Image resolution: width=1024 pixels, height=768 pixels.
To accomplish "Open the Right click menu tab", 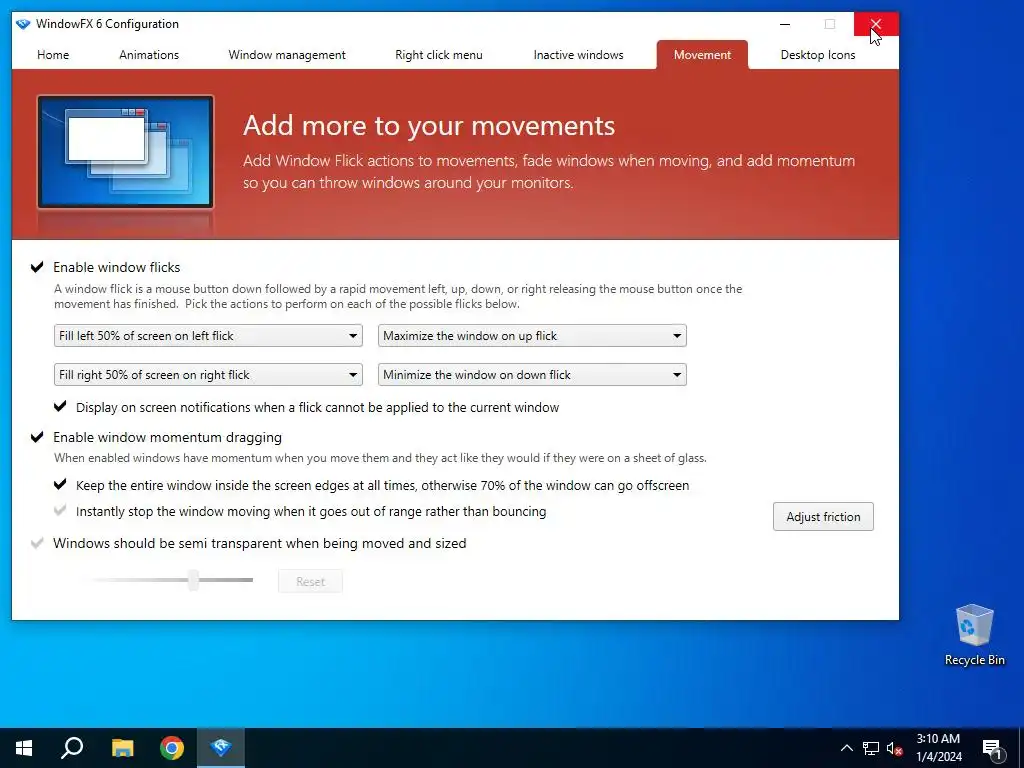I will tap(439, 55).
